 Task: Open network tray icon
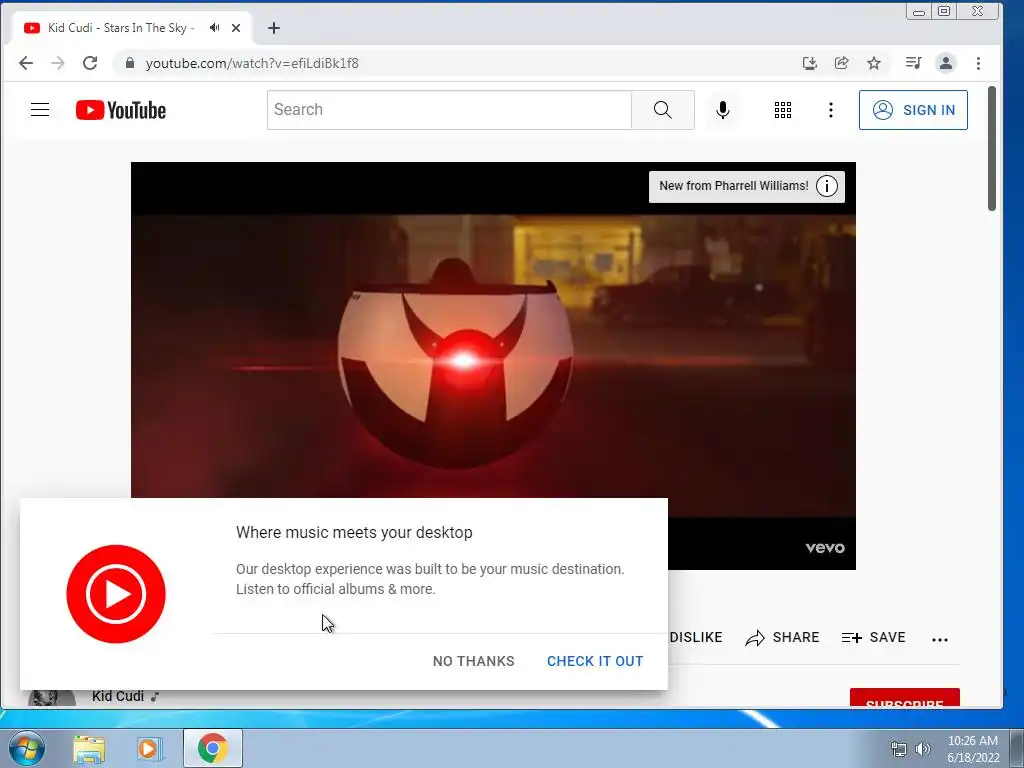pyautogui.click(x=899, y=749)
